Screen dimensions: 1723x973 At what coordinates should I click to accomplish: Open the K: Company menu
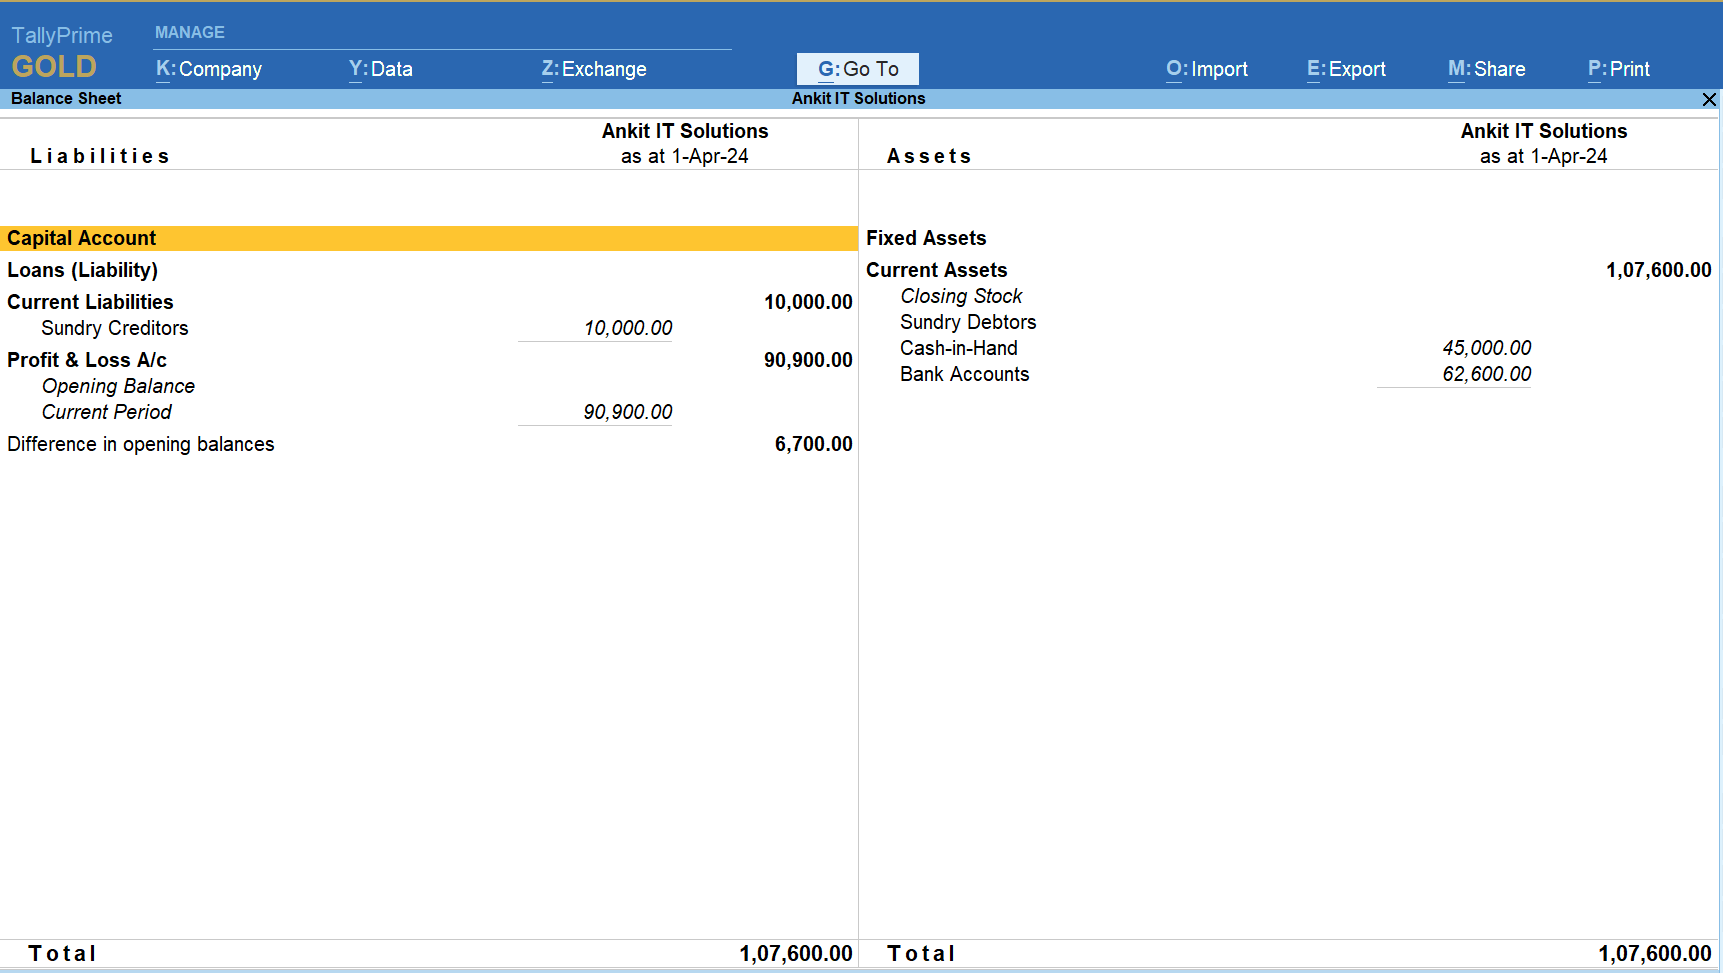(209, 69)
